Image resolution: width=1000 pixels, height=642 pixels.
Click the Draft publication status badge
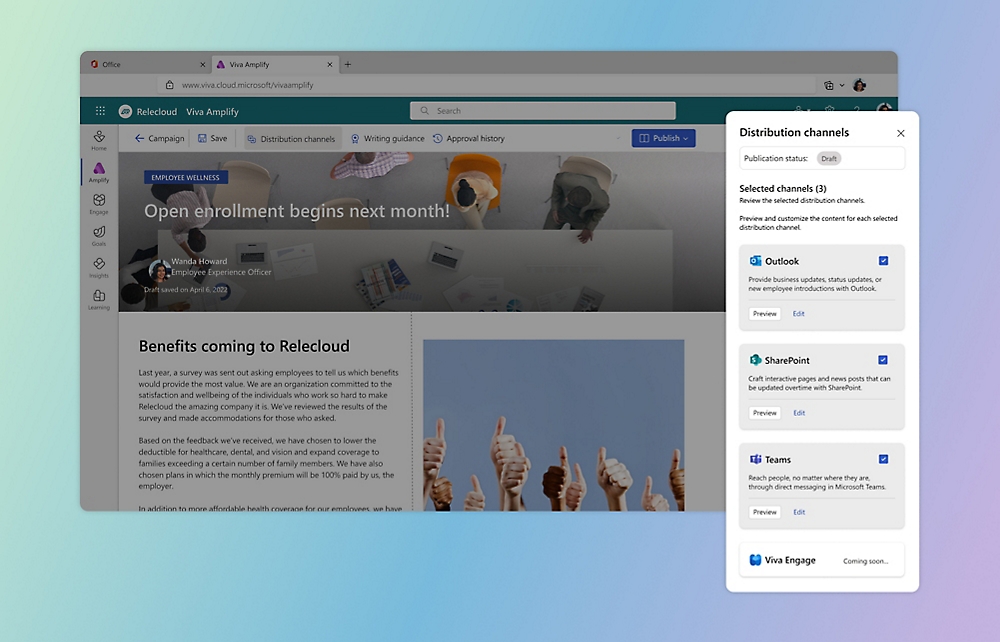pyautogui.click(x=829, y=158)
